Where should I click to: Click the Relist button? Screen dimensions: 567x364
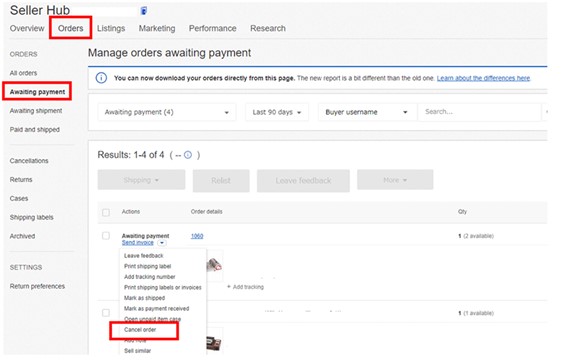click(x=221, y=180)
